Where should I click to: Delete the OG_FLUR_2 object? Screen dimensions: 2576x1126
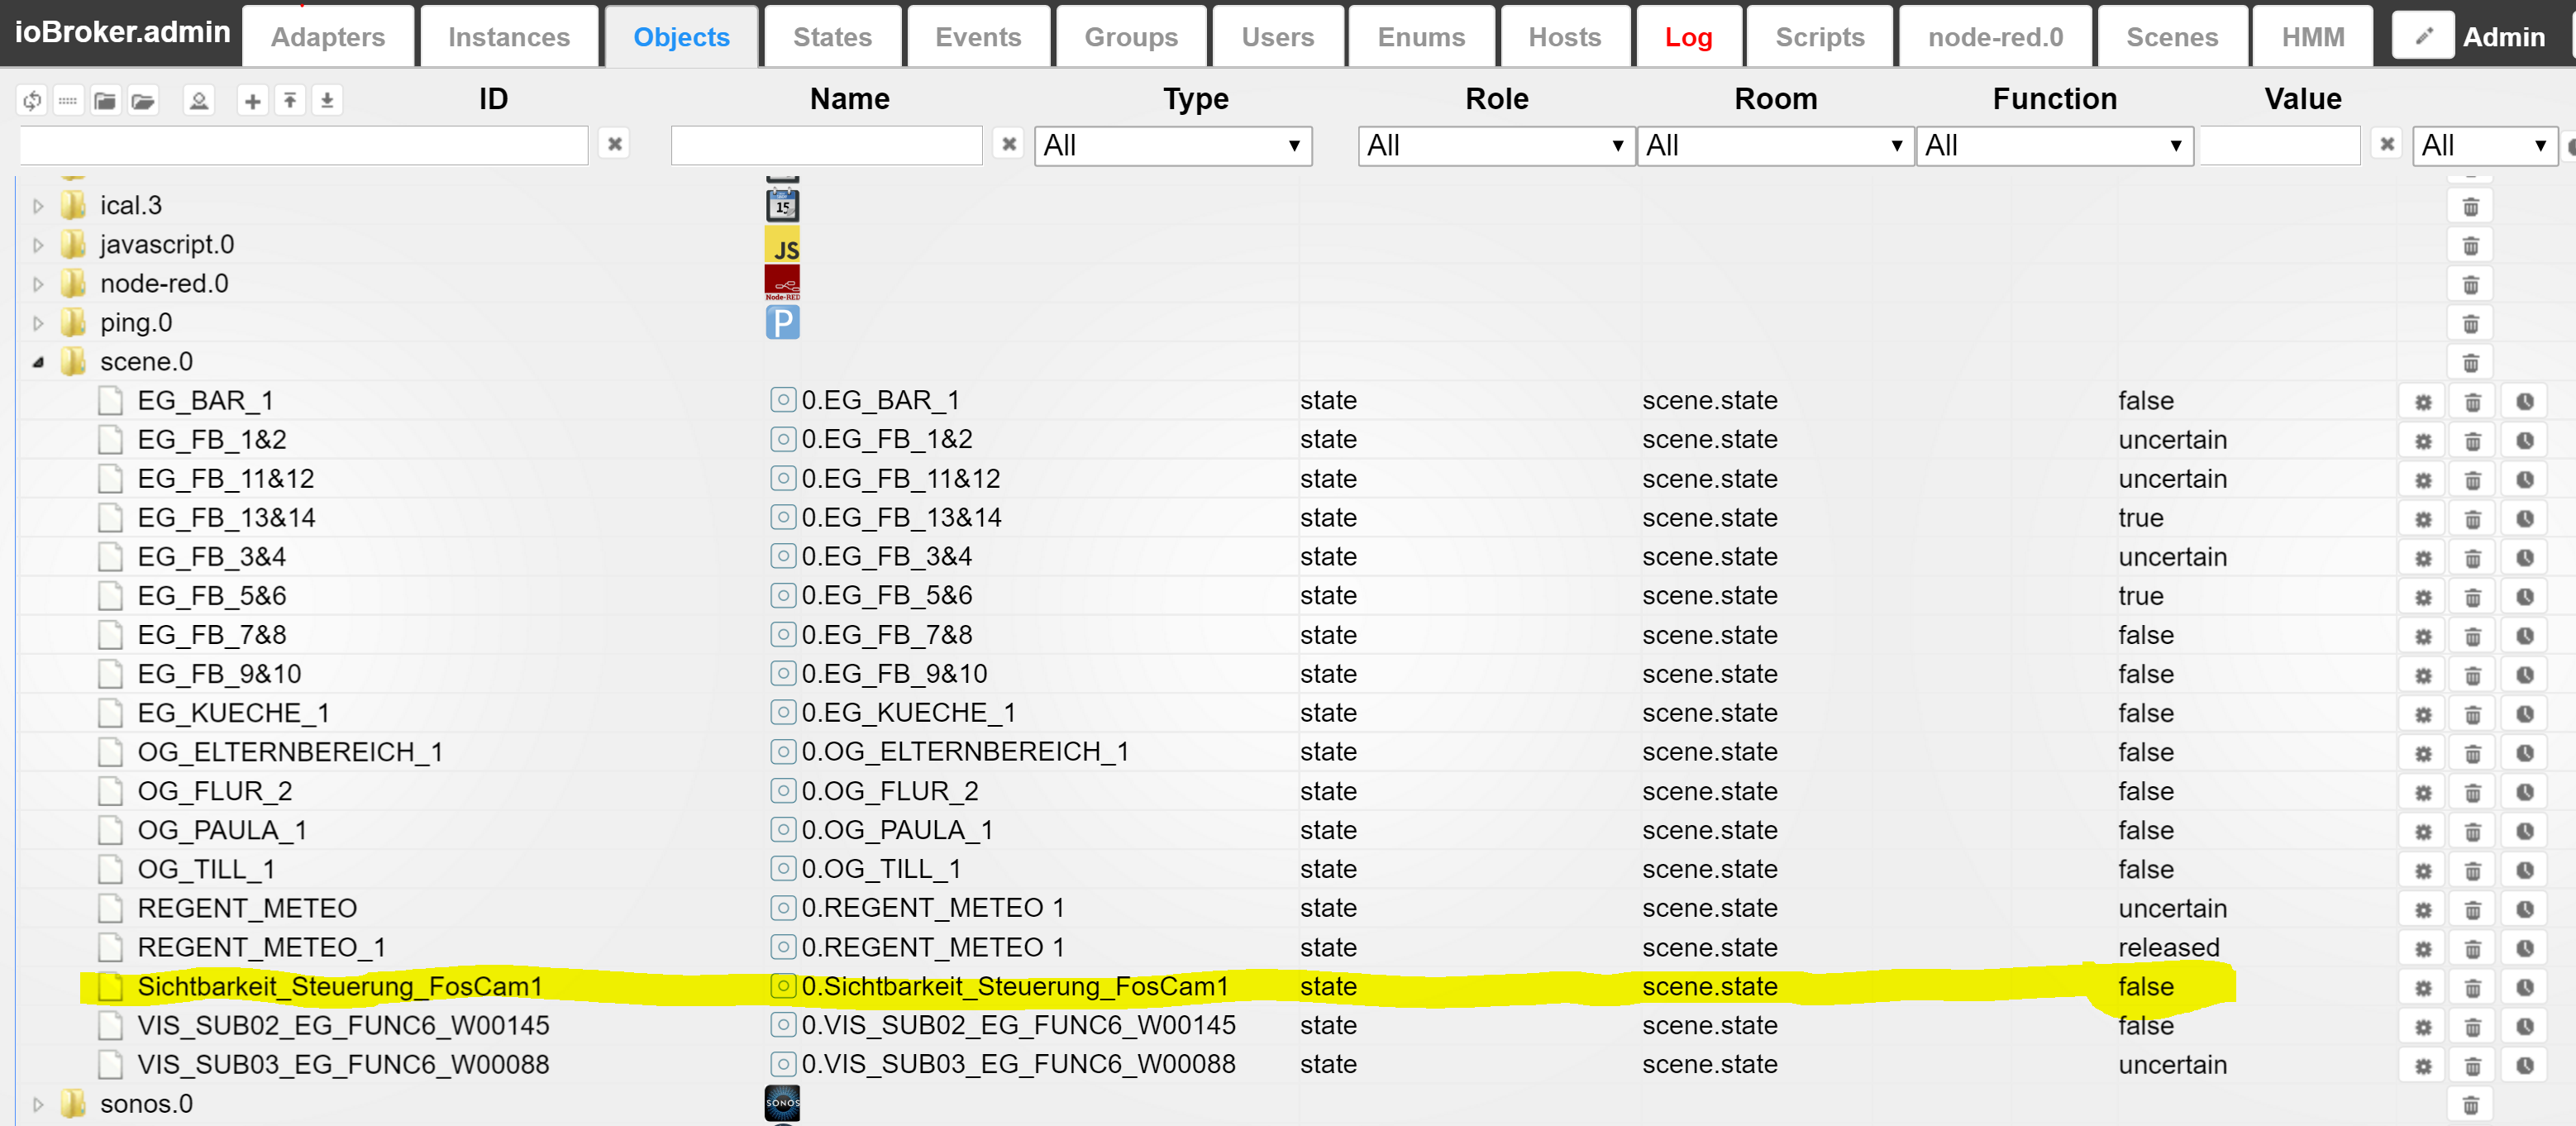2472,792
